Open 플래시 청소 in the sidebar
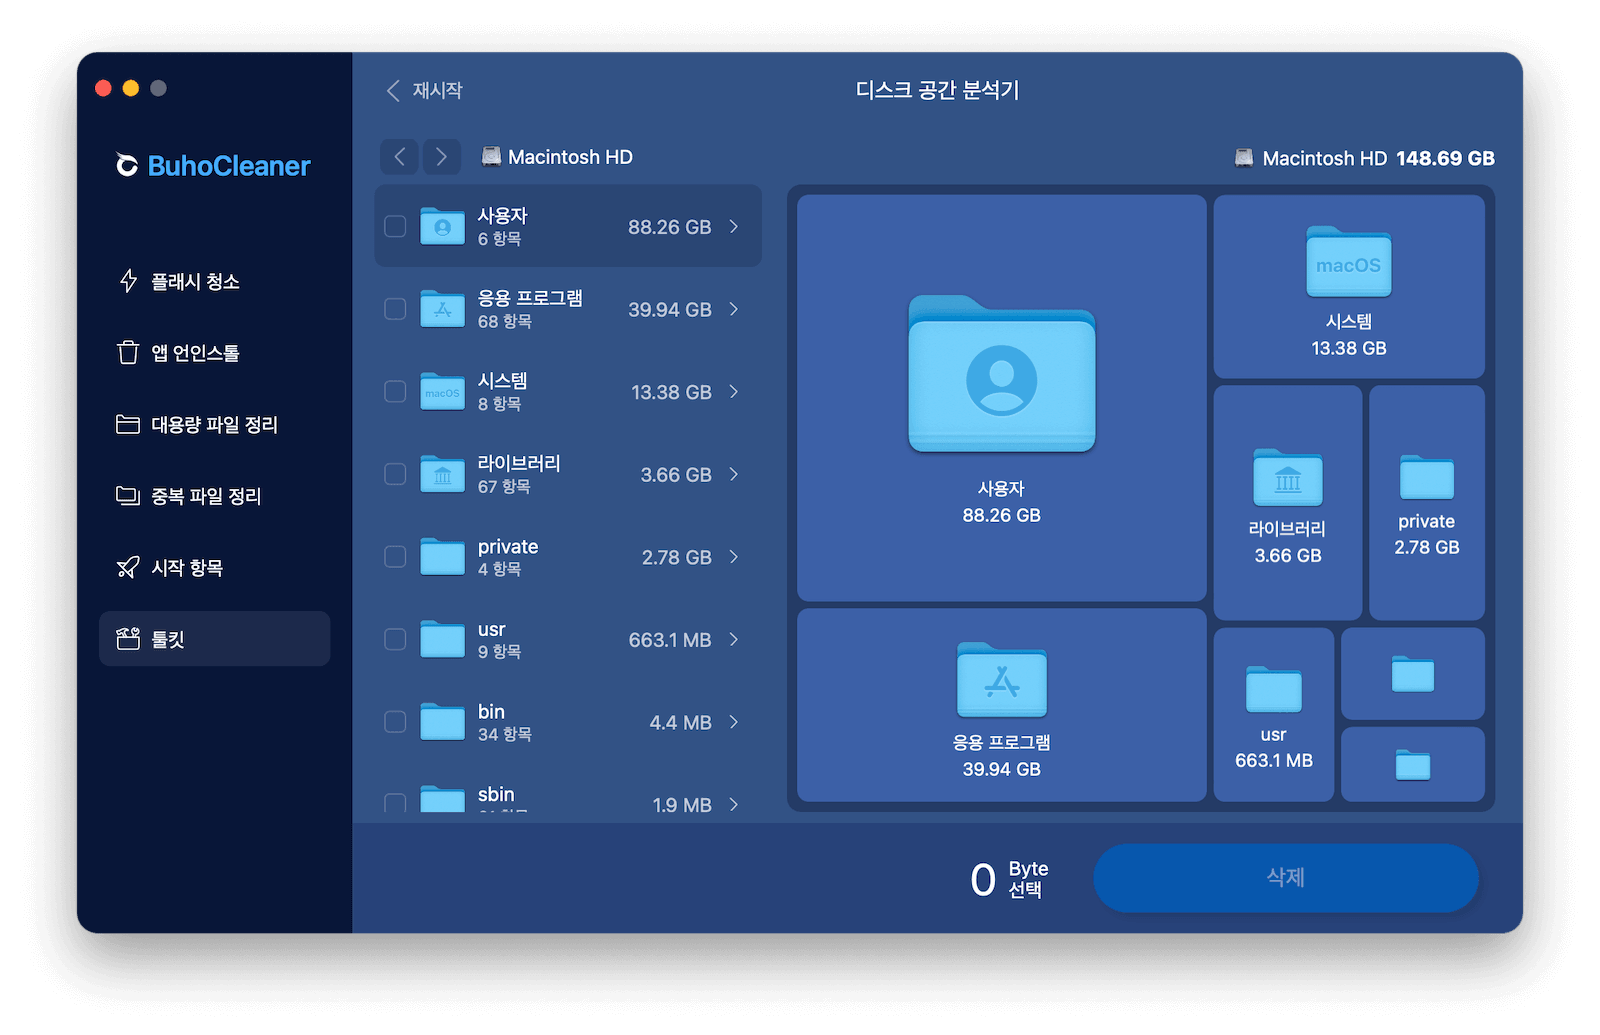Image resolution: width=1600 pixels, height=1035 pixels. point(214,281)
